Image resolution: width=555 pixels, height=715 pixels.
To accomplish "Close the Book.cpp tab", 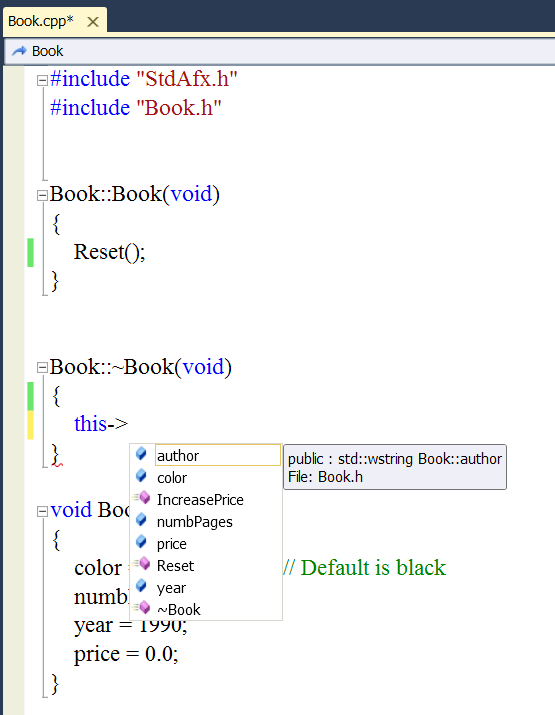I will 93,21.
